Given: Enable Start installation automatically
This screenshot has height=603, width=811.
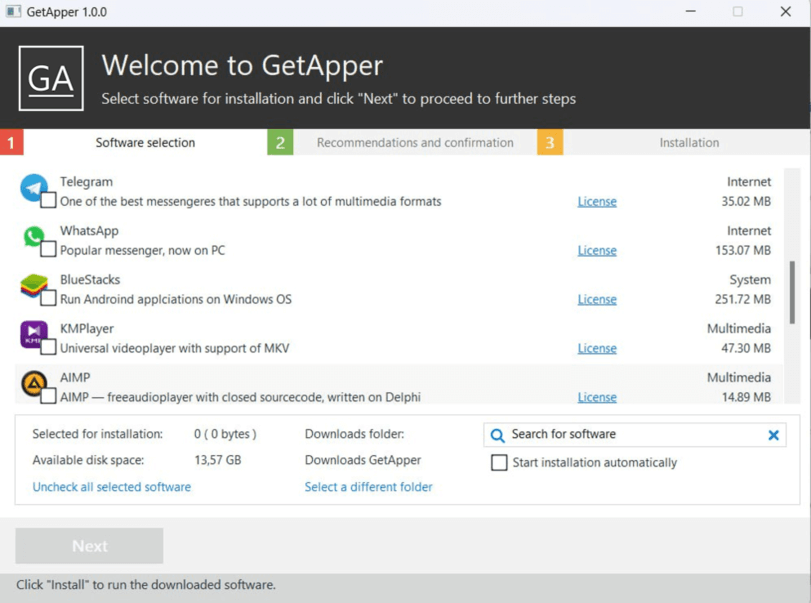Looking at the screenshot, I should pyautogui.click(x=499, y=462).
